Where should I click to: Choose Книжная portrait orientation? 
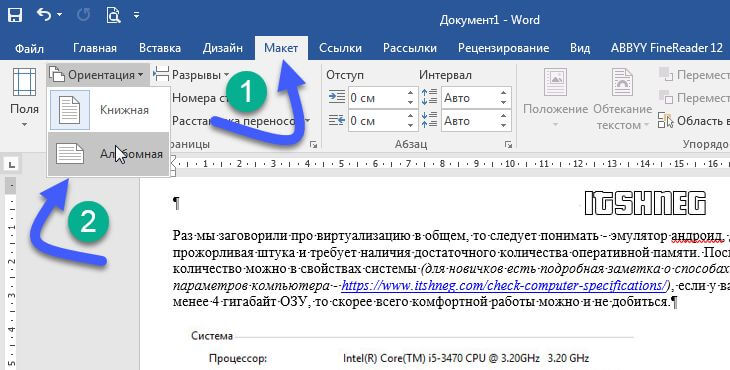tap(108, 110)
